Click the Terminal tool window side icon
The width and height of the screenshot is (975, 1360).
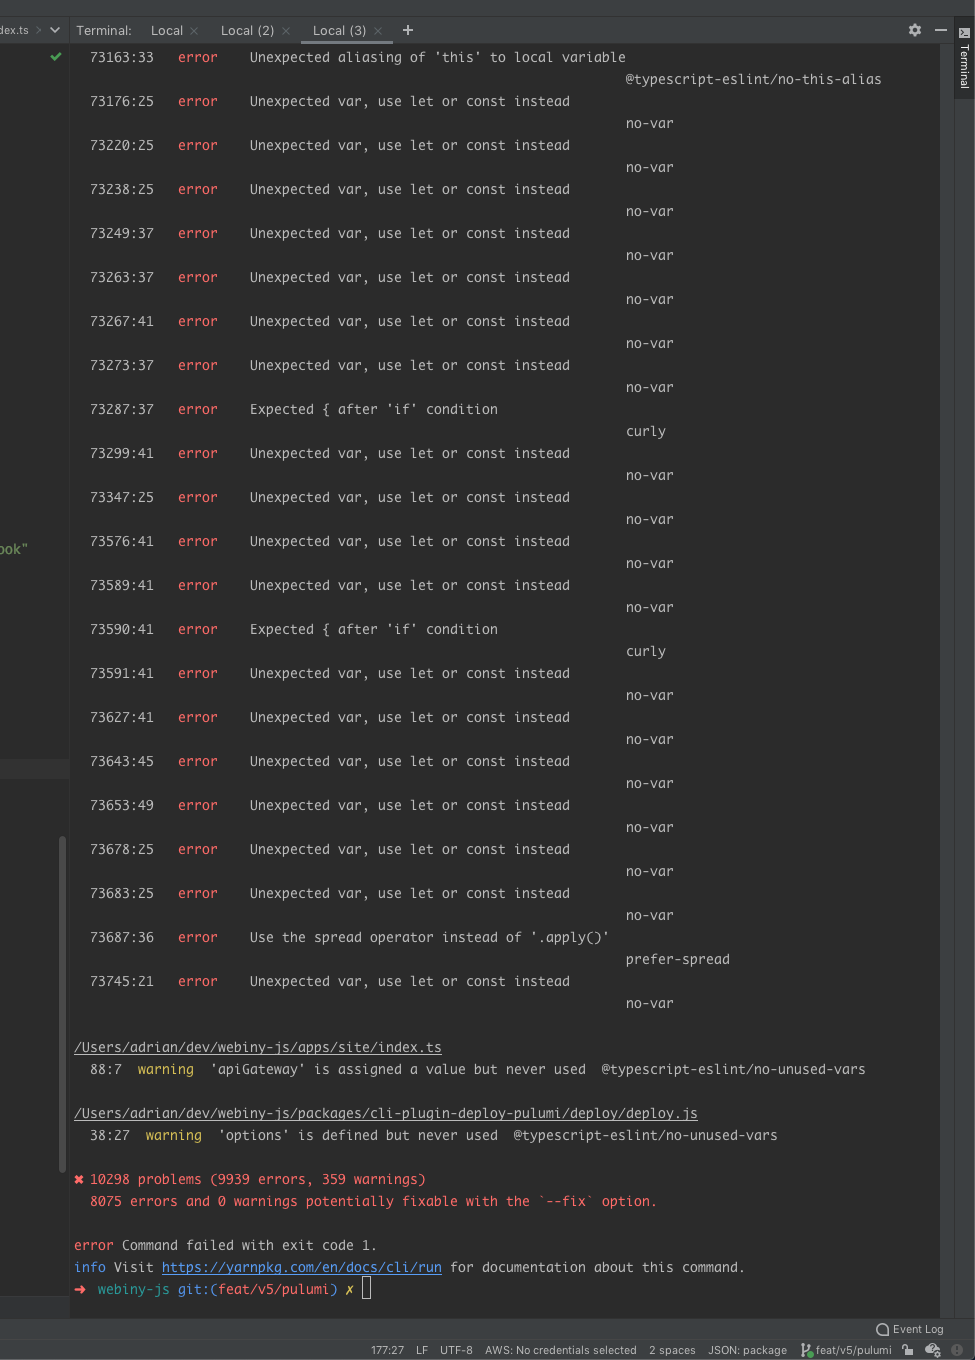(x=964, y=58)
